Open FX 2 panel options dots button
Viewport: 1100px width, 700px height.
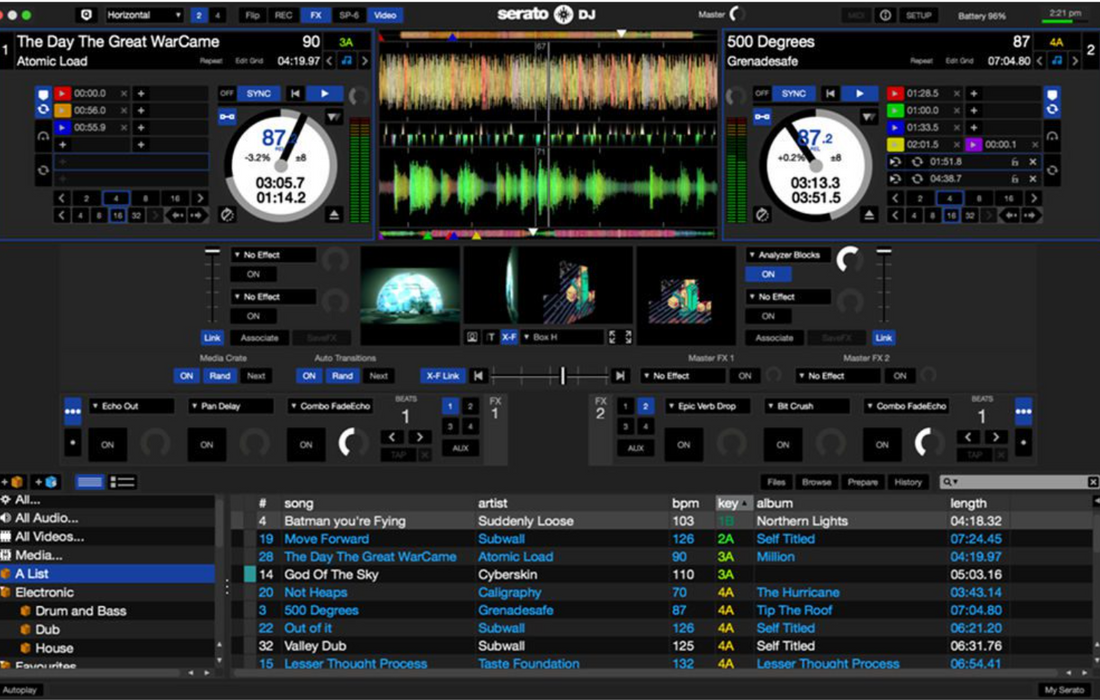coord(1024,412)
